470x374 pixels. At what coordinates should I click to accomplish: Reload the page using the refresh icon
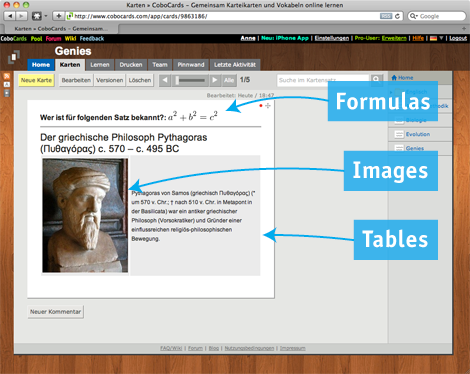click(397, 16)
